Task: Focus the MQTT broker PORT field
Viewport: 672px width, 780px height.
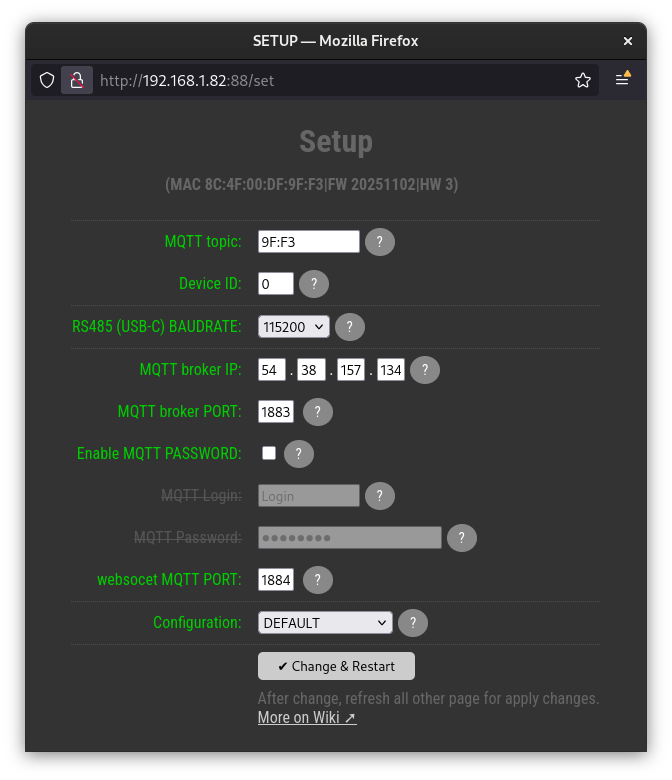Action: click(x=275, y=412)
